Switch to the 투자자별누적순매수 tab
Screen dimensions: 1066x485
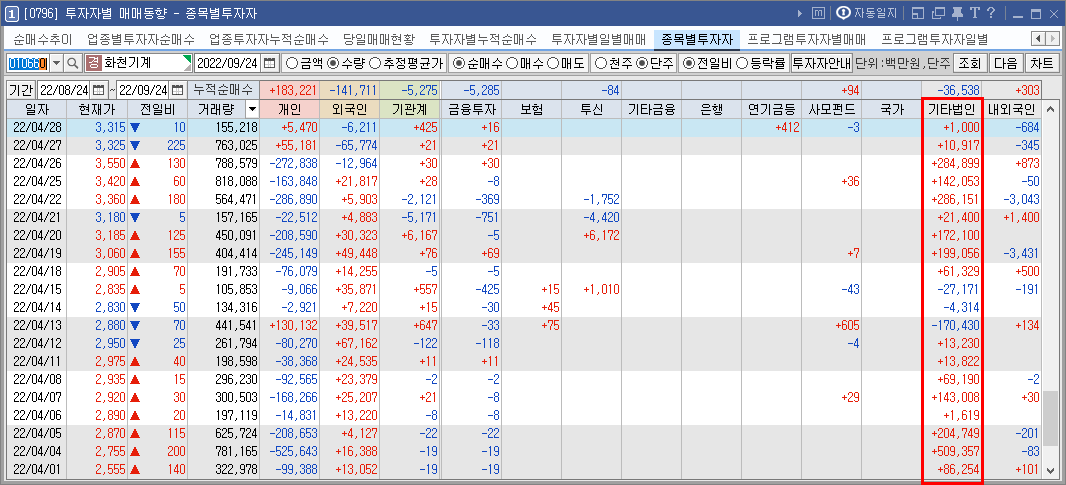pos(483,39)
